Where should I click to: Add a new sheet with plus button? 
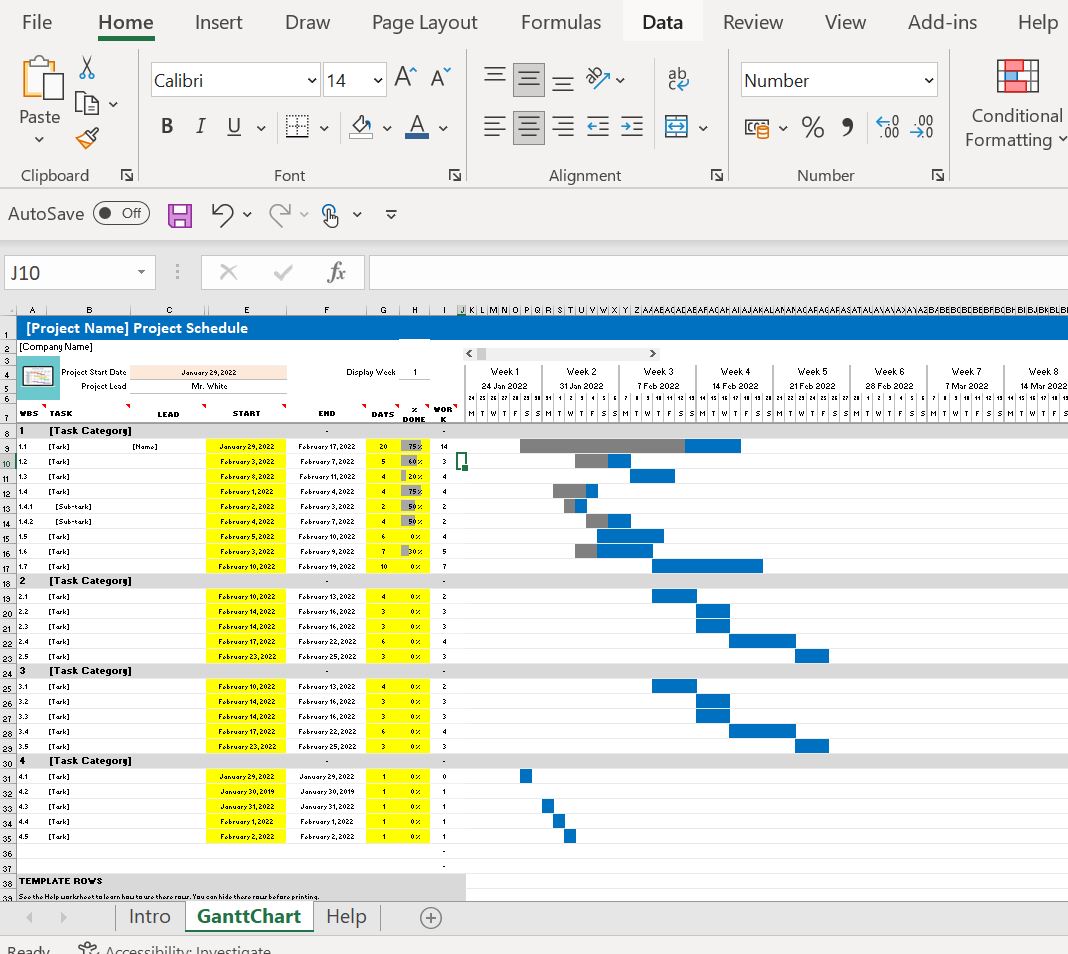pyautogui.click(x=430, y=918)
